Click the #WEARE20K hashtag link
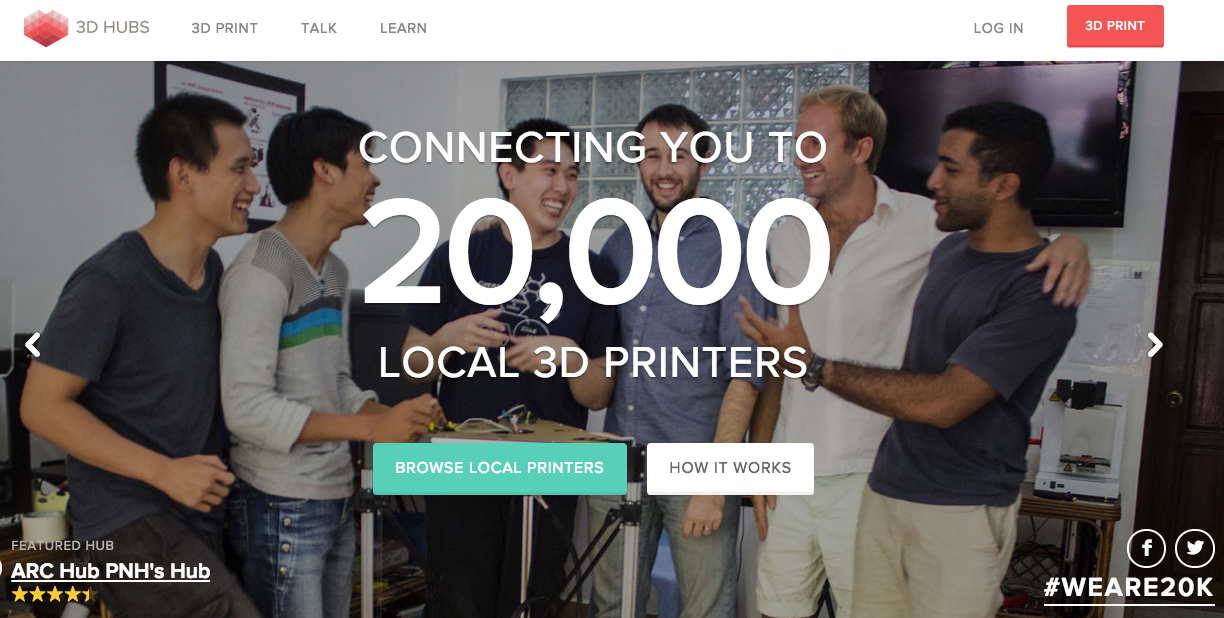Screen dimensions: 1224x618 pyautogui.click(x=1129, y=588)
